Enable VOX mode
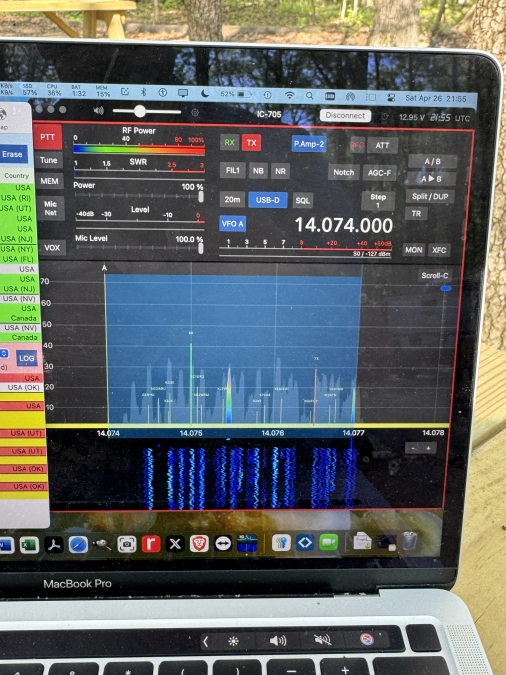This screenshot has width=506, height=675. tap(52, 248)
